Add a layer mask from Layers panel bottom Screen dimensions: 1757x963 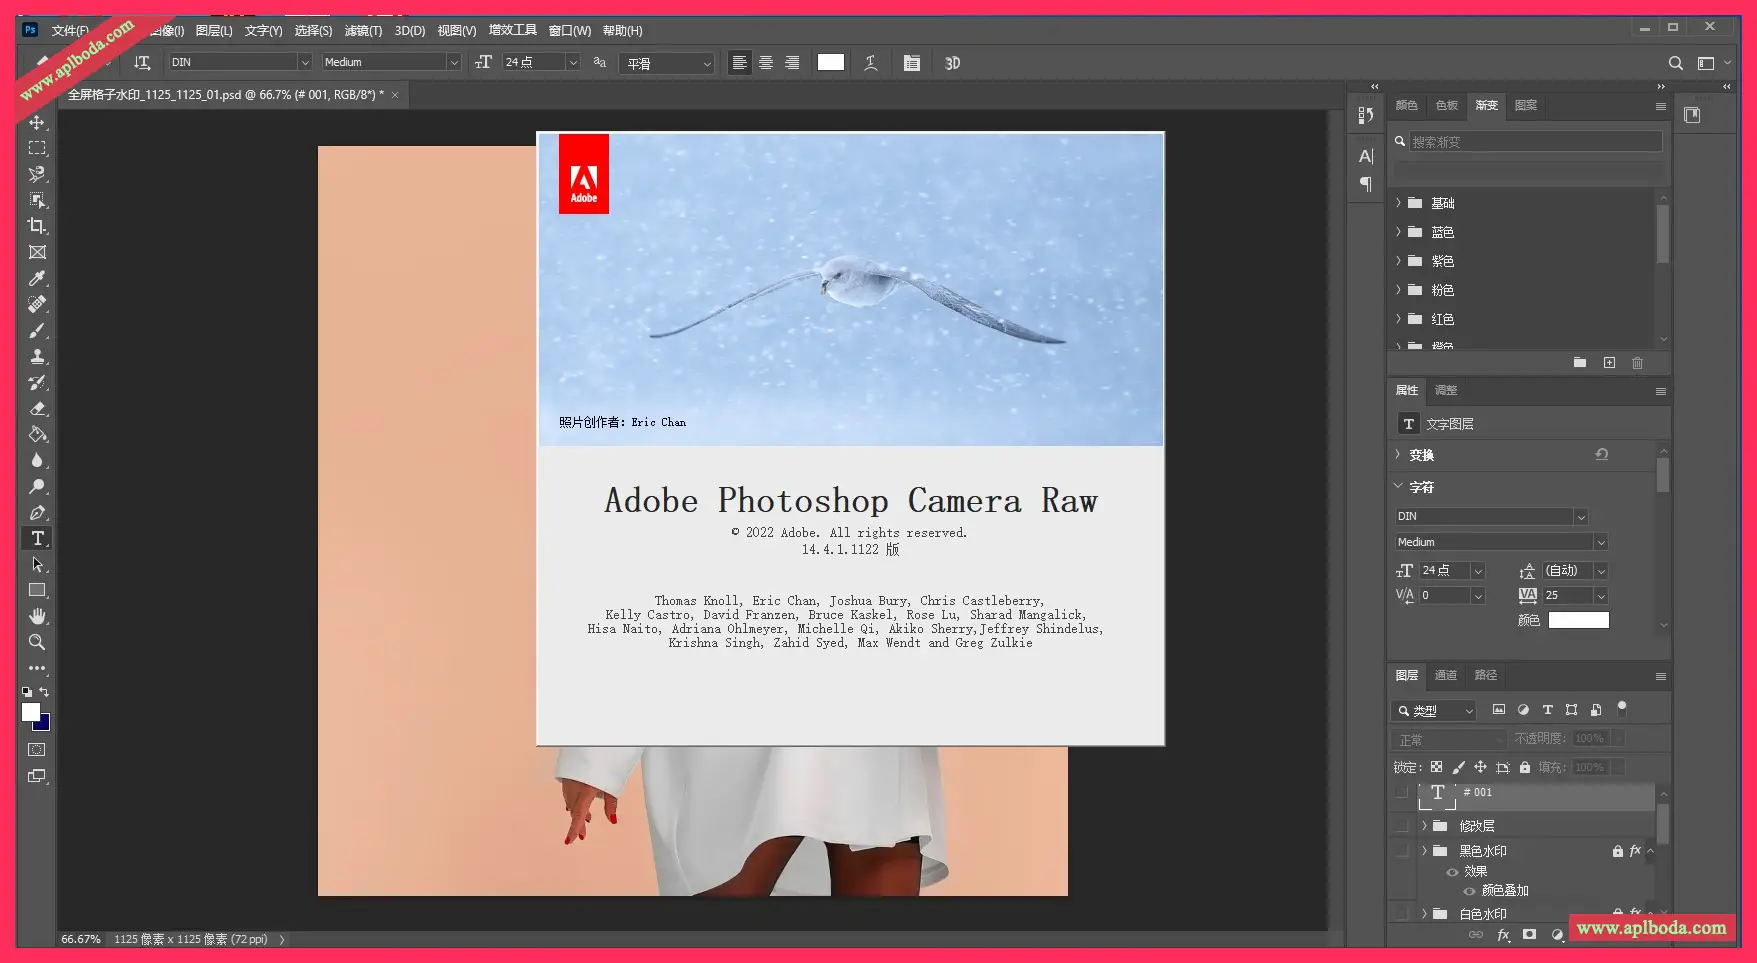pos(1529,935)
